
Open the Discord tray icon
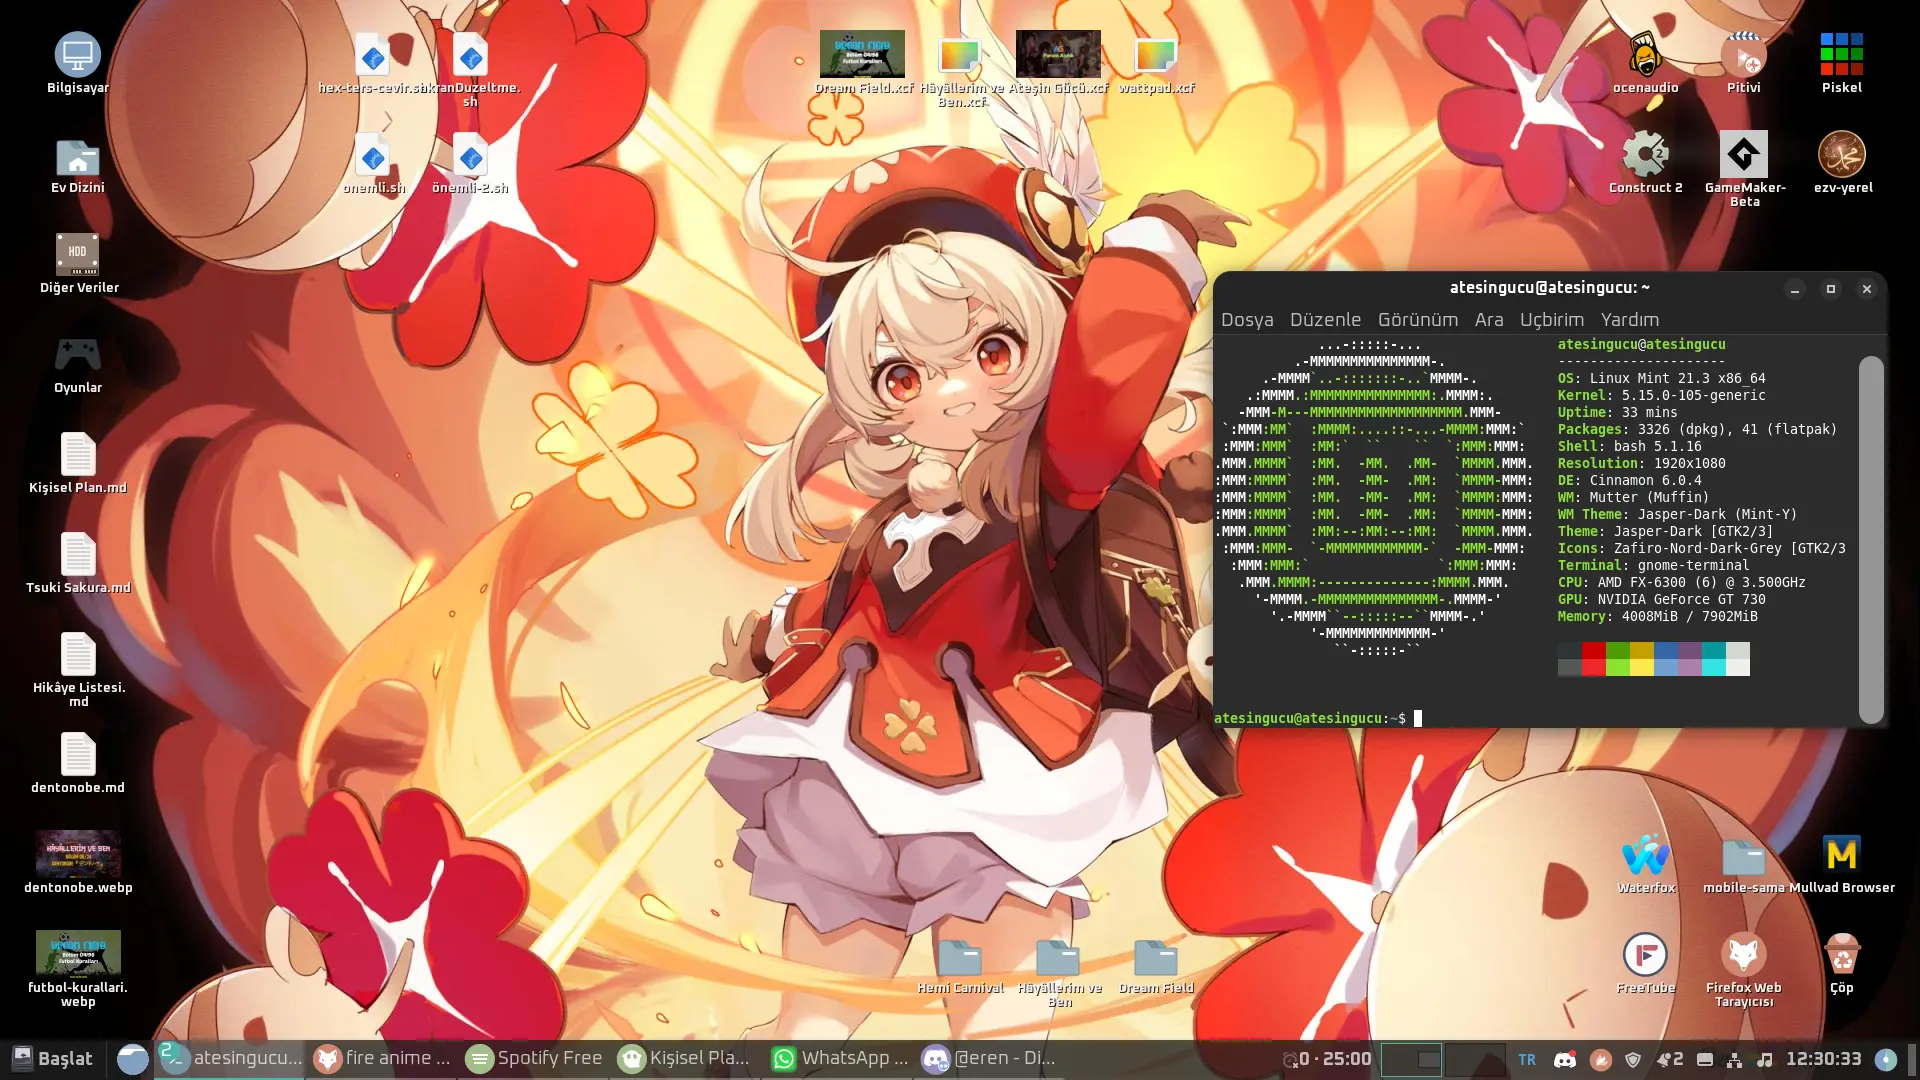(1565, 1060)
